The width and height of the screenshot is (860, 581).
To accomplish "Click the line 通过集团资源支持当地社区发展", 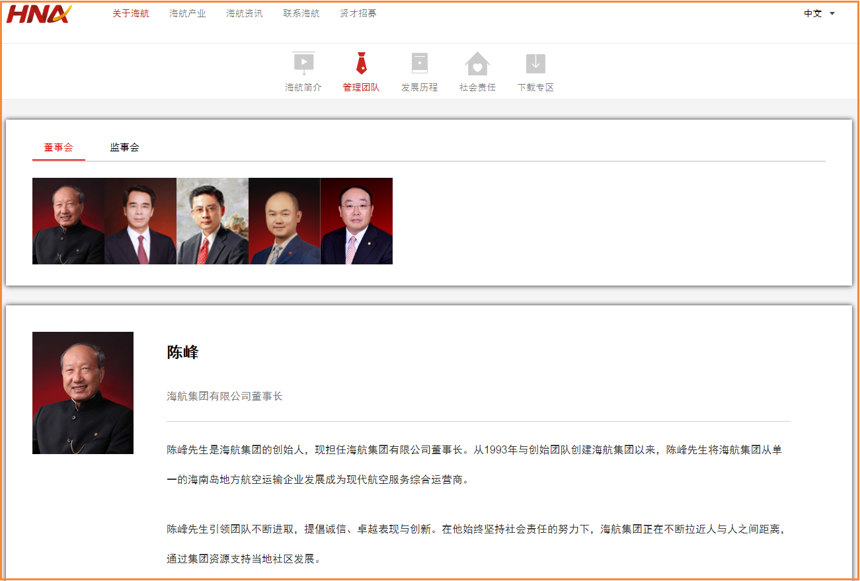I will pos(244,559).
